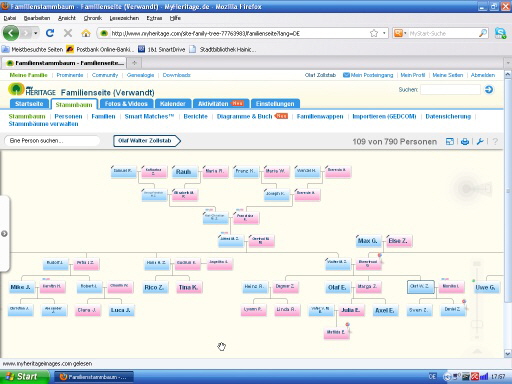Focus the Suchen site search field

click(x=450, y=89)
